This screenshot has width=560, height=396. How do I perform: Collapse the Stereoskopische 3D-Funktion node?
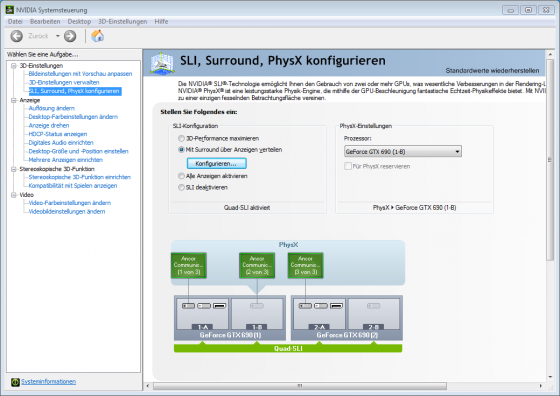point(14,169)
